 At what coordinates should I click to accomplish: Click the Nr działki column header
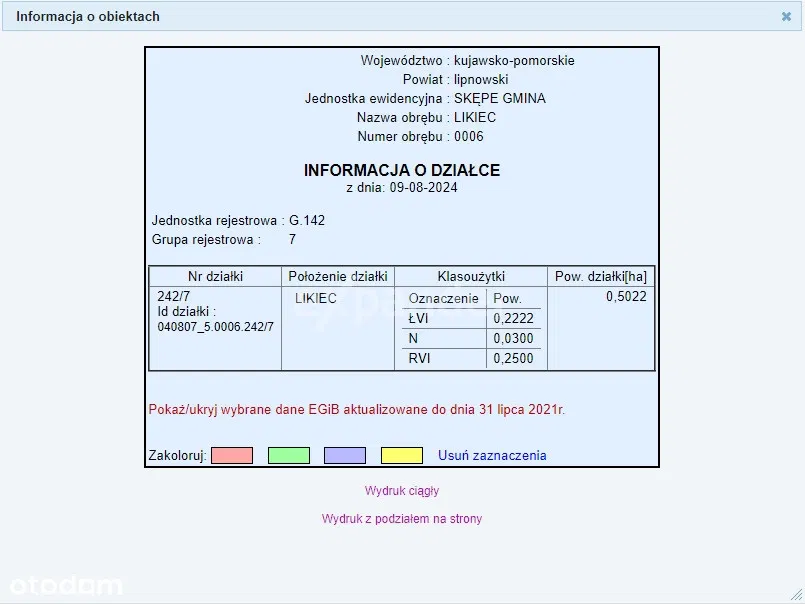[x=215, y=276]
